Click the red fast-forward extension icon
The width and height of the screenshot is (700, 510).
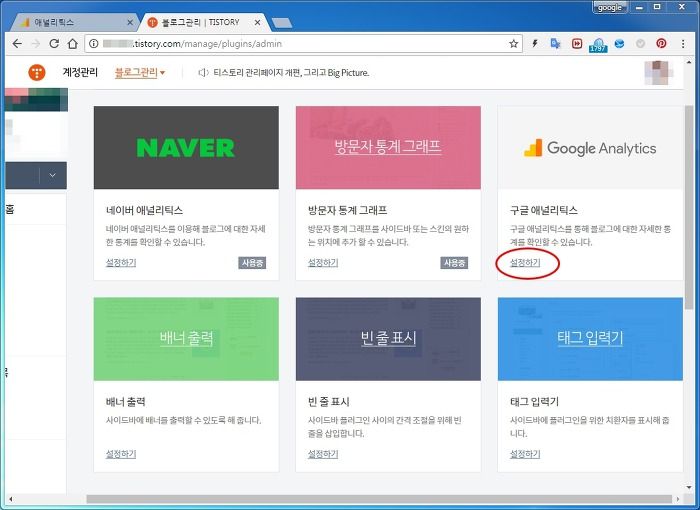(577, 43)
